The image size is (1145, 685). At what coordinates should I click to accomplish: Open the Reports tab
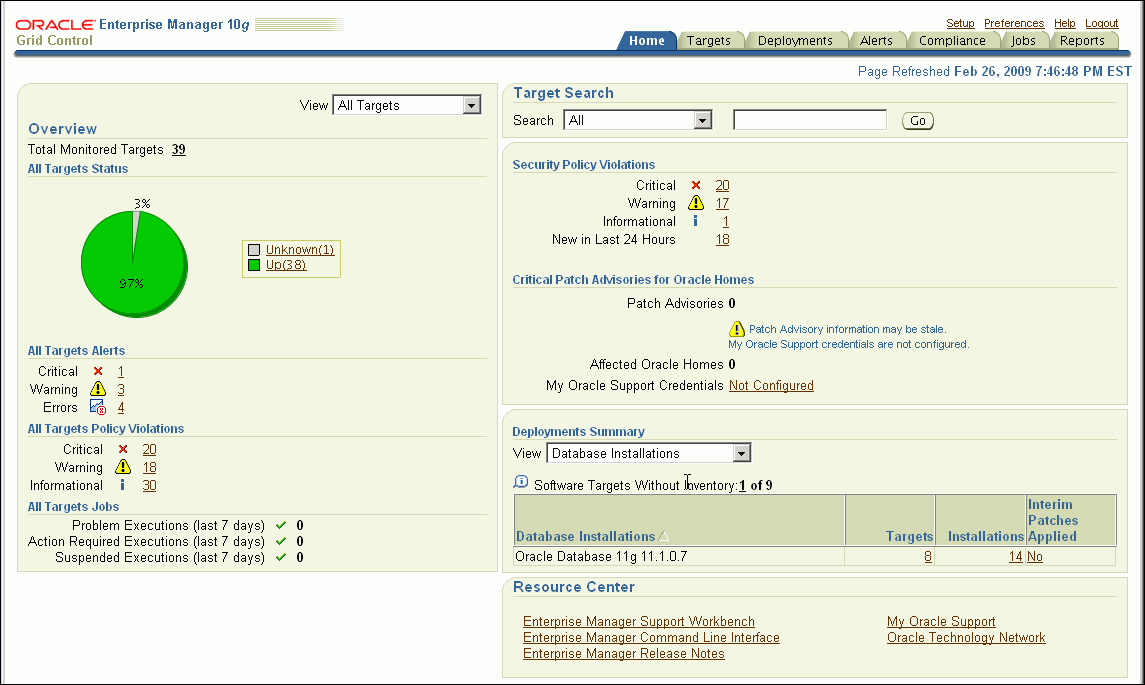pos(1082,40)
